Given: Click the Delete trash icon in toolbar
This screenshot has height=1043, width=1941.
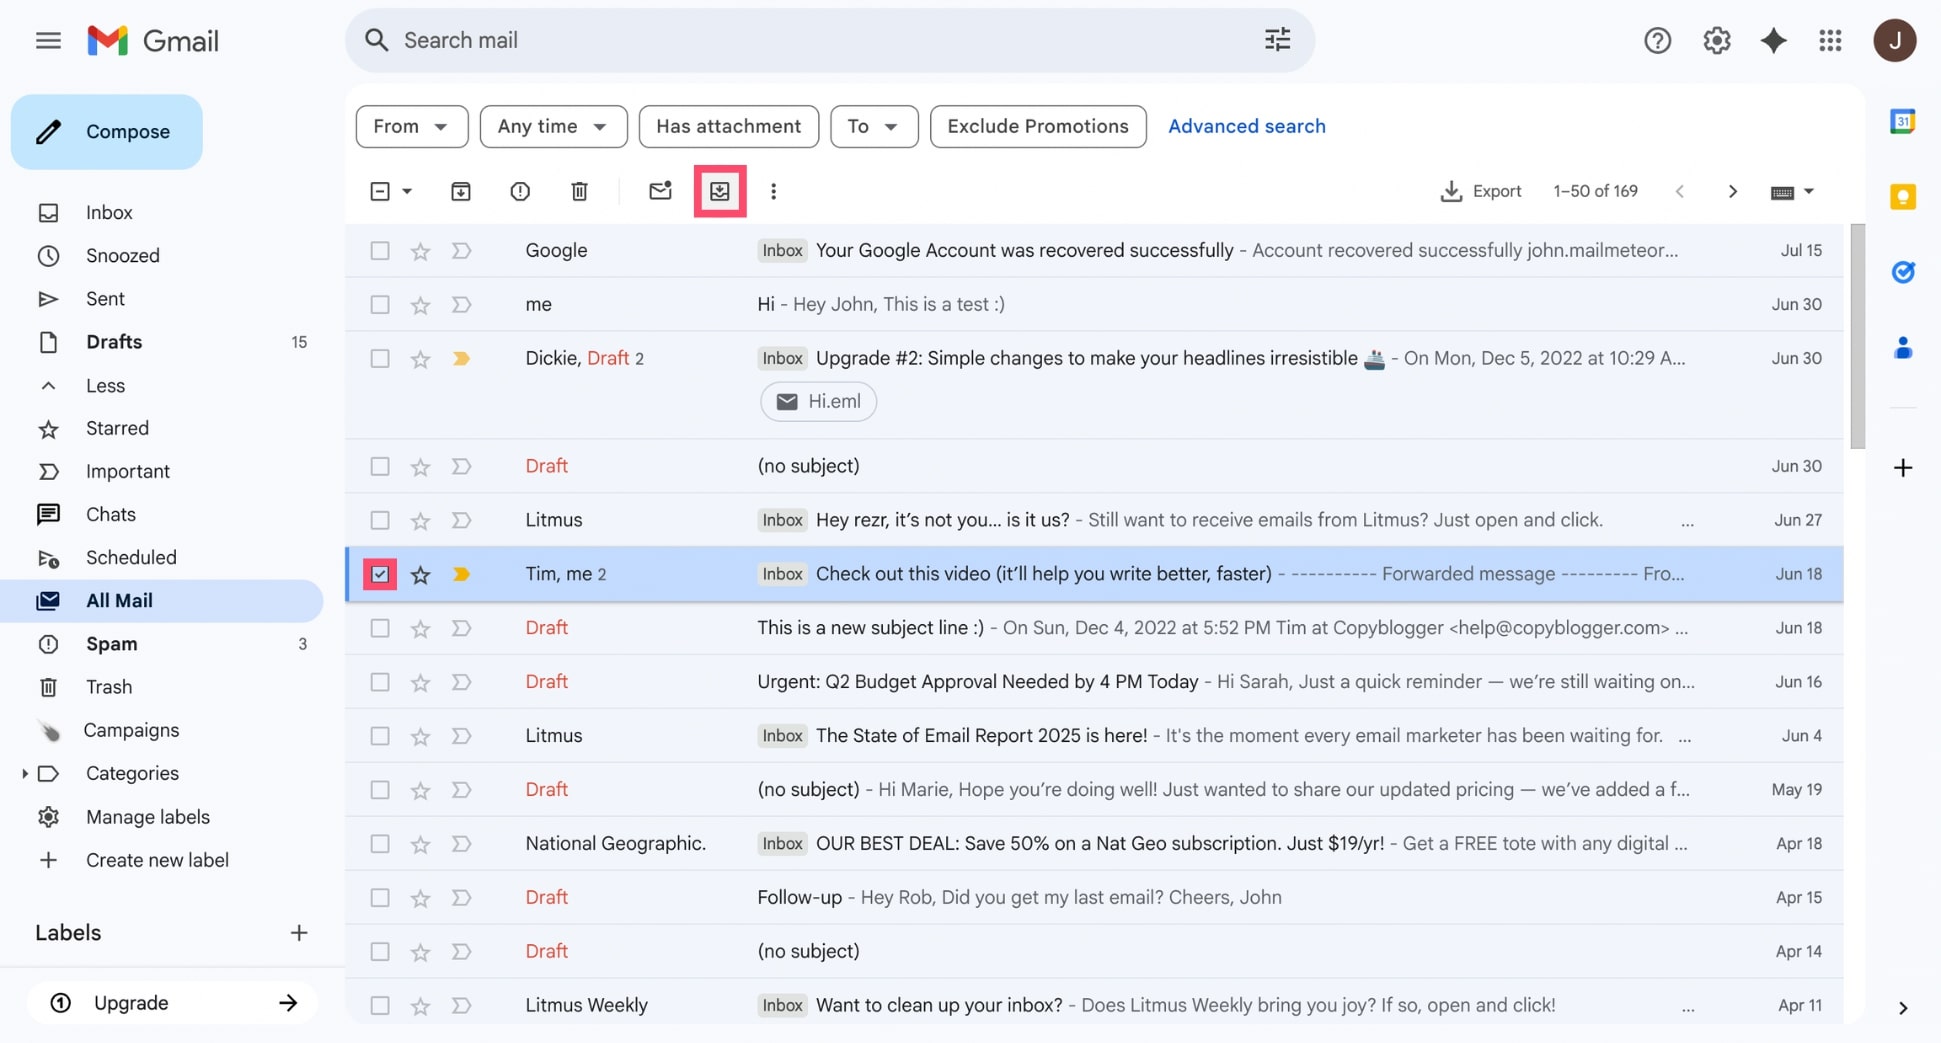Looking at the screenshot, I should [579, 191].
